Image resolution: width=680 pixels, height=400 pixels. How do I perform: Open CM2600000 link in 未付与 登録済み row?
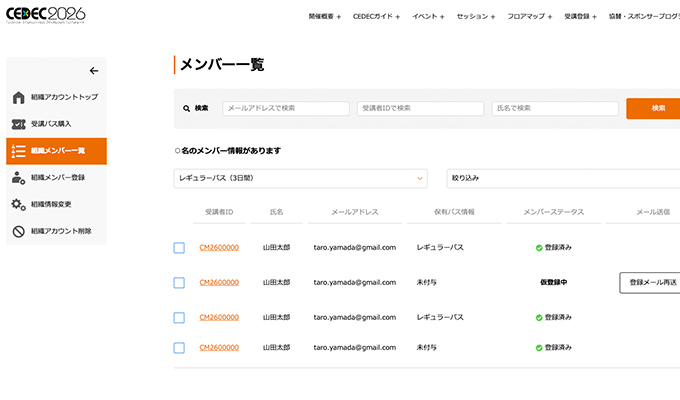point(219,348)
